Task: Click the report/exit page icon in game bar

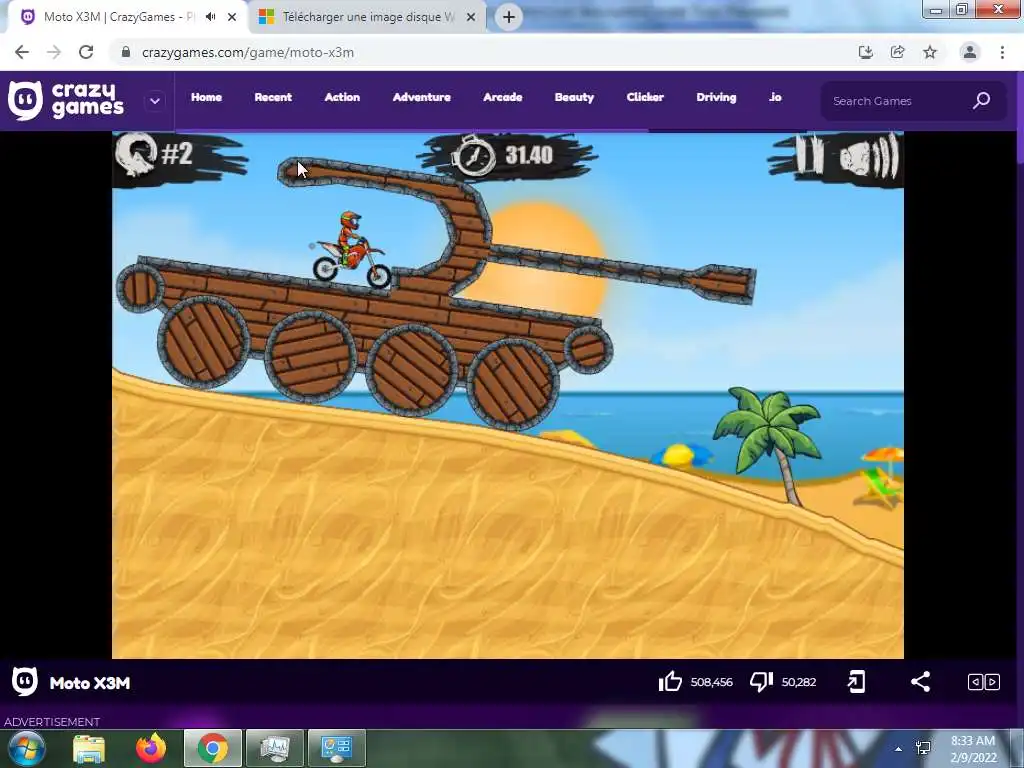Action: (x=856, y=682)
